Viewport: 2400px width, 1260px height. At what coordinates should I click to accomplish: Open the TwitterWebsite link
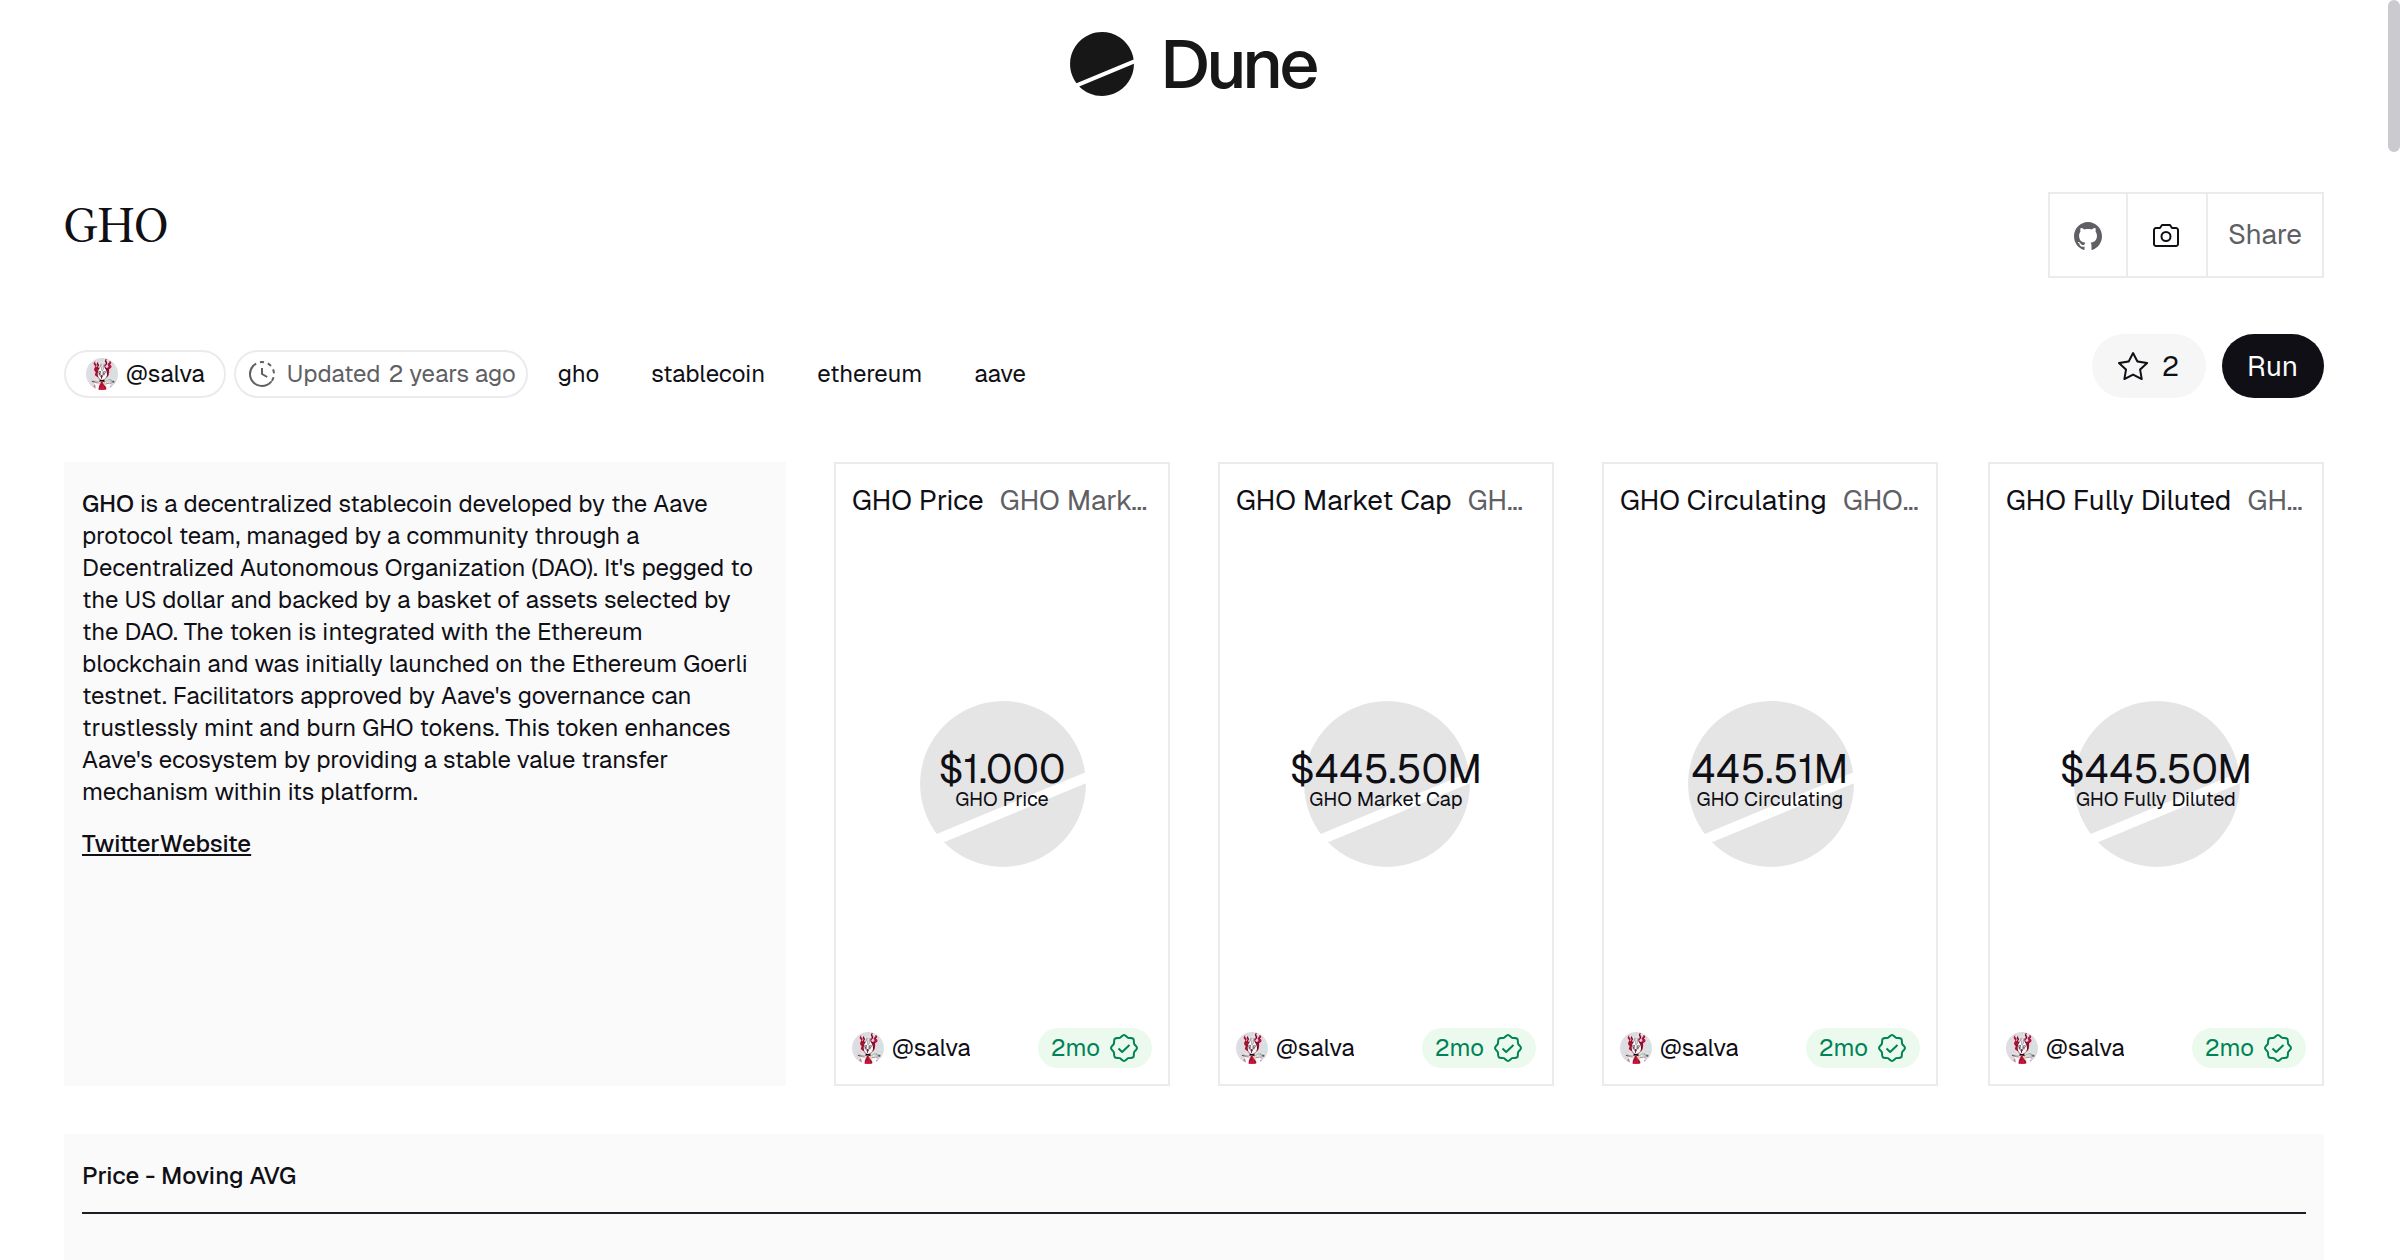[166, 844]
